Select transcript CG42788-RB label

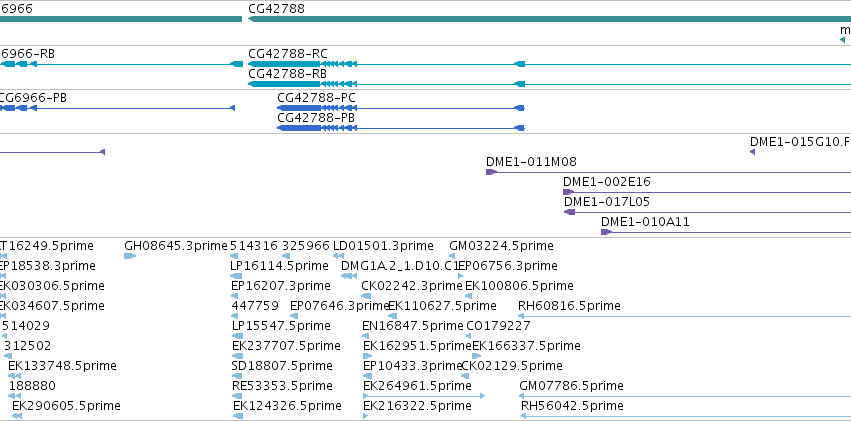coord(287,74)
